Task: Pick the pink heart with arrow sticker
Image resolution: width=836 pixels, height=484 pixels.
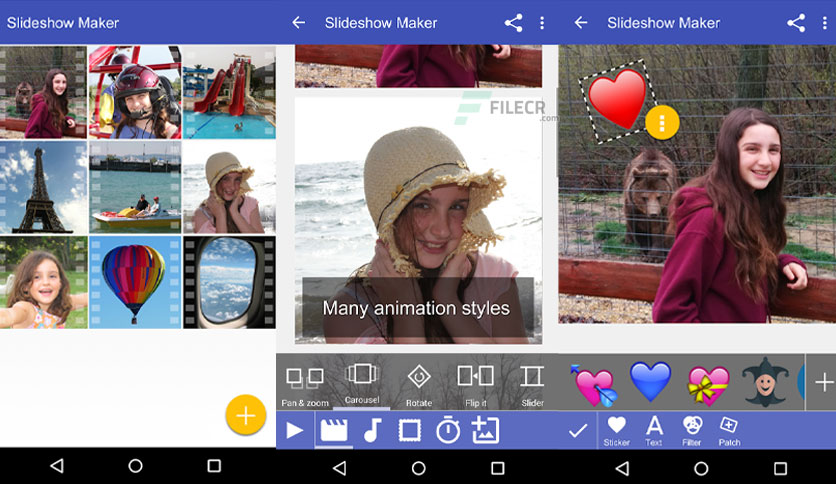Action: click(x=593, y=385)
